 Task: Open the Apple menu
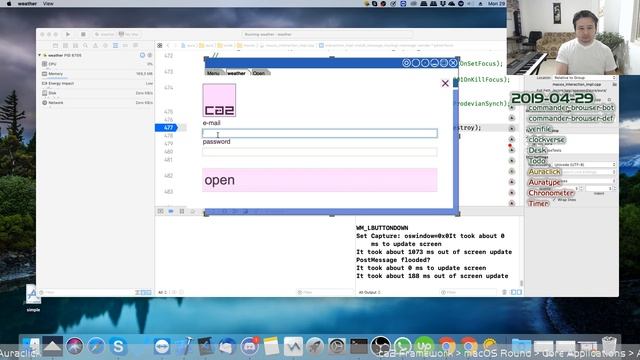click(x=9, y=3)
